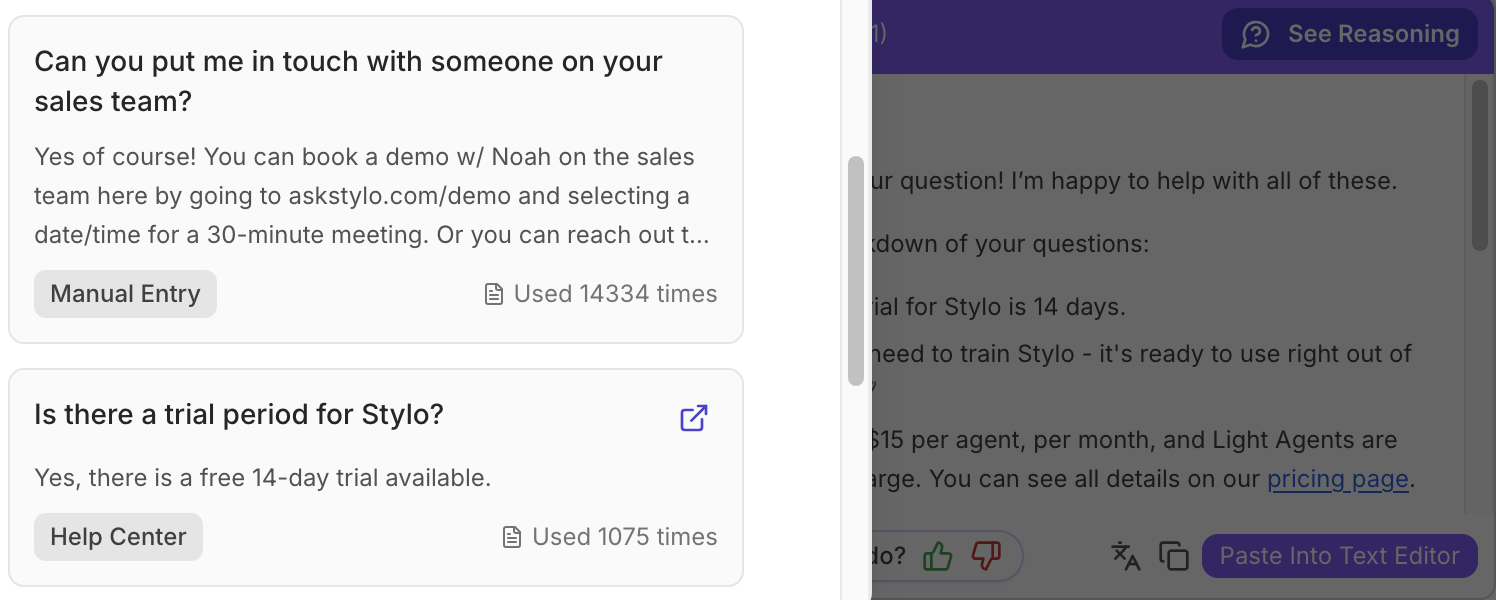
Task: Click the Manual Entry tag
Action: click(125, 294)
